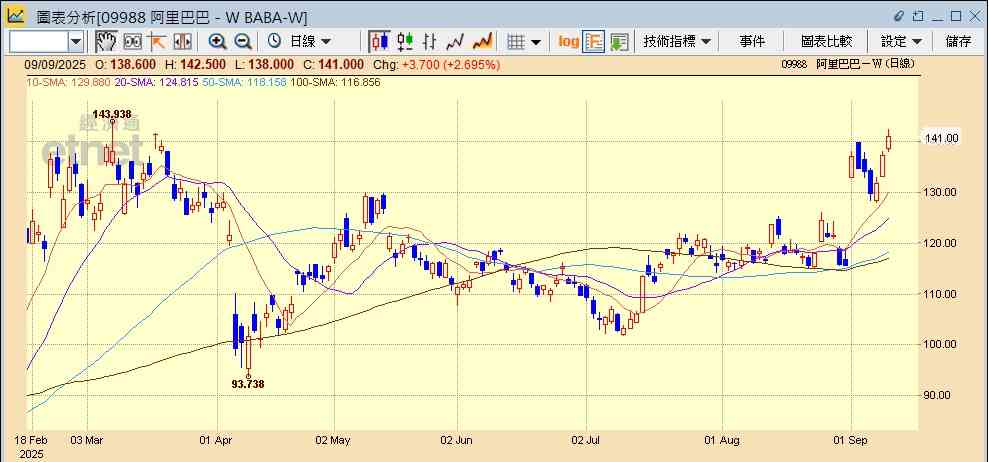Click the 圖表比較 button

(x=826, y=42)
